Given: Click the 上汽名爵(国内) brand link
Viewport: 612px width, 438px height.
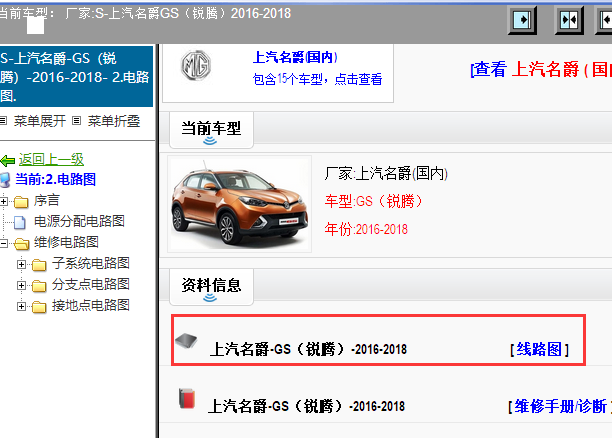Looking at the screenshot, I should pyautogui.click(x=295, y=57).
